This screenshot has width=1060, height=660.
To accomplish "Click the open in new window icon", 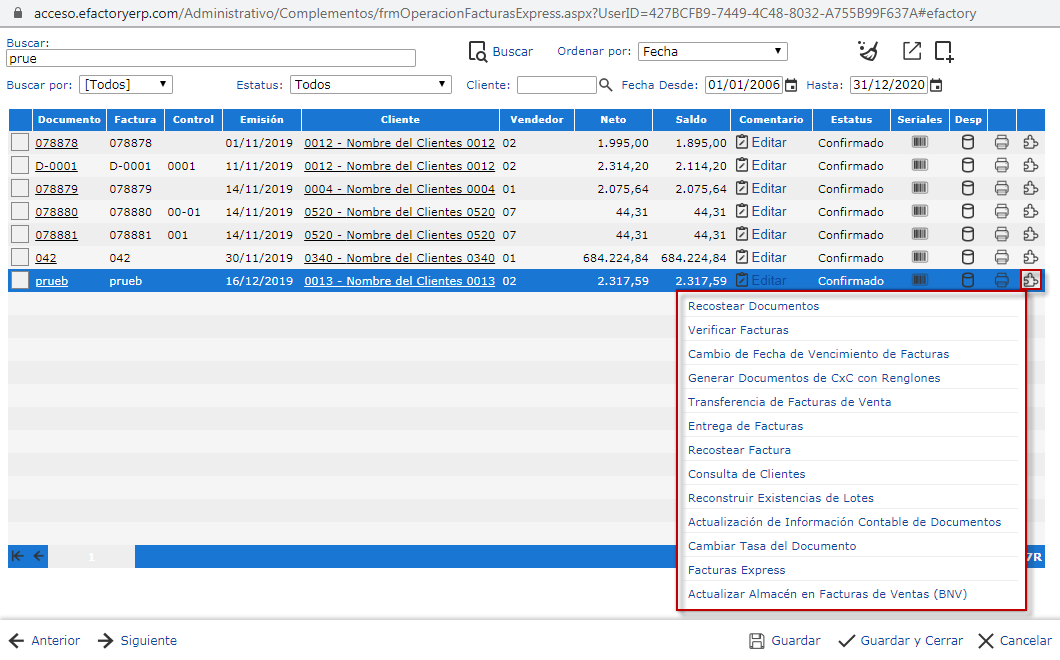I will pyautogui.click(x=911, y=51).
